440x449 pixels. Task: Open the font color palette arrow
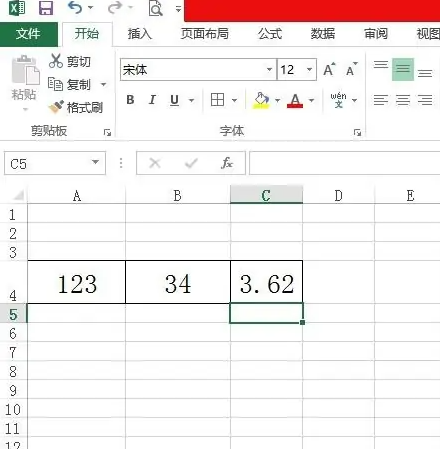[311, 100]
